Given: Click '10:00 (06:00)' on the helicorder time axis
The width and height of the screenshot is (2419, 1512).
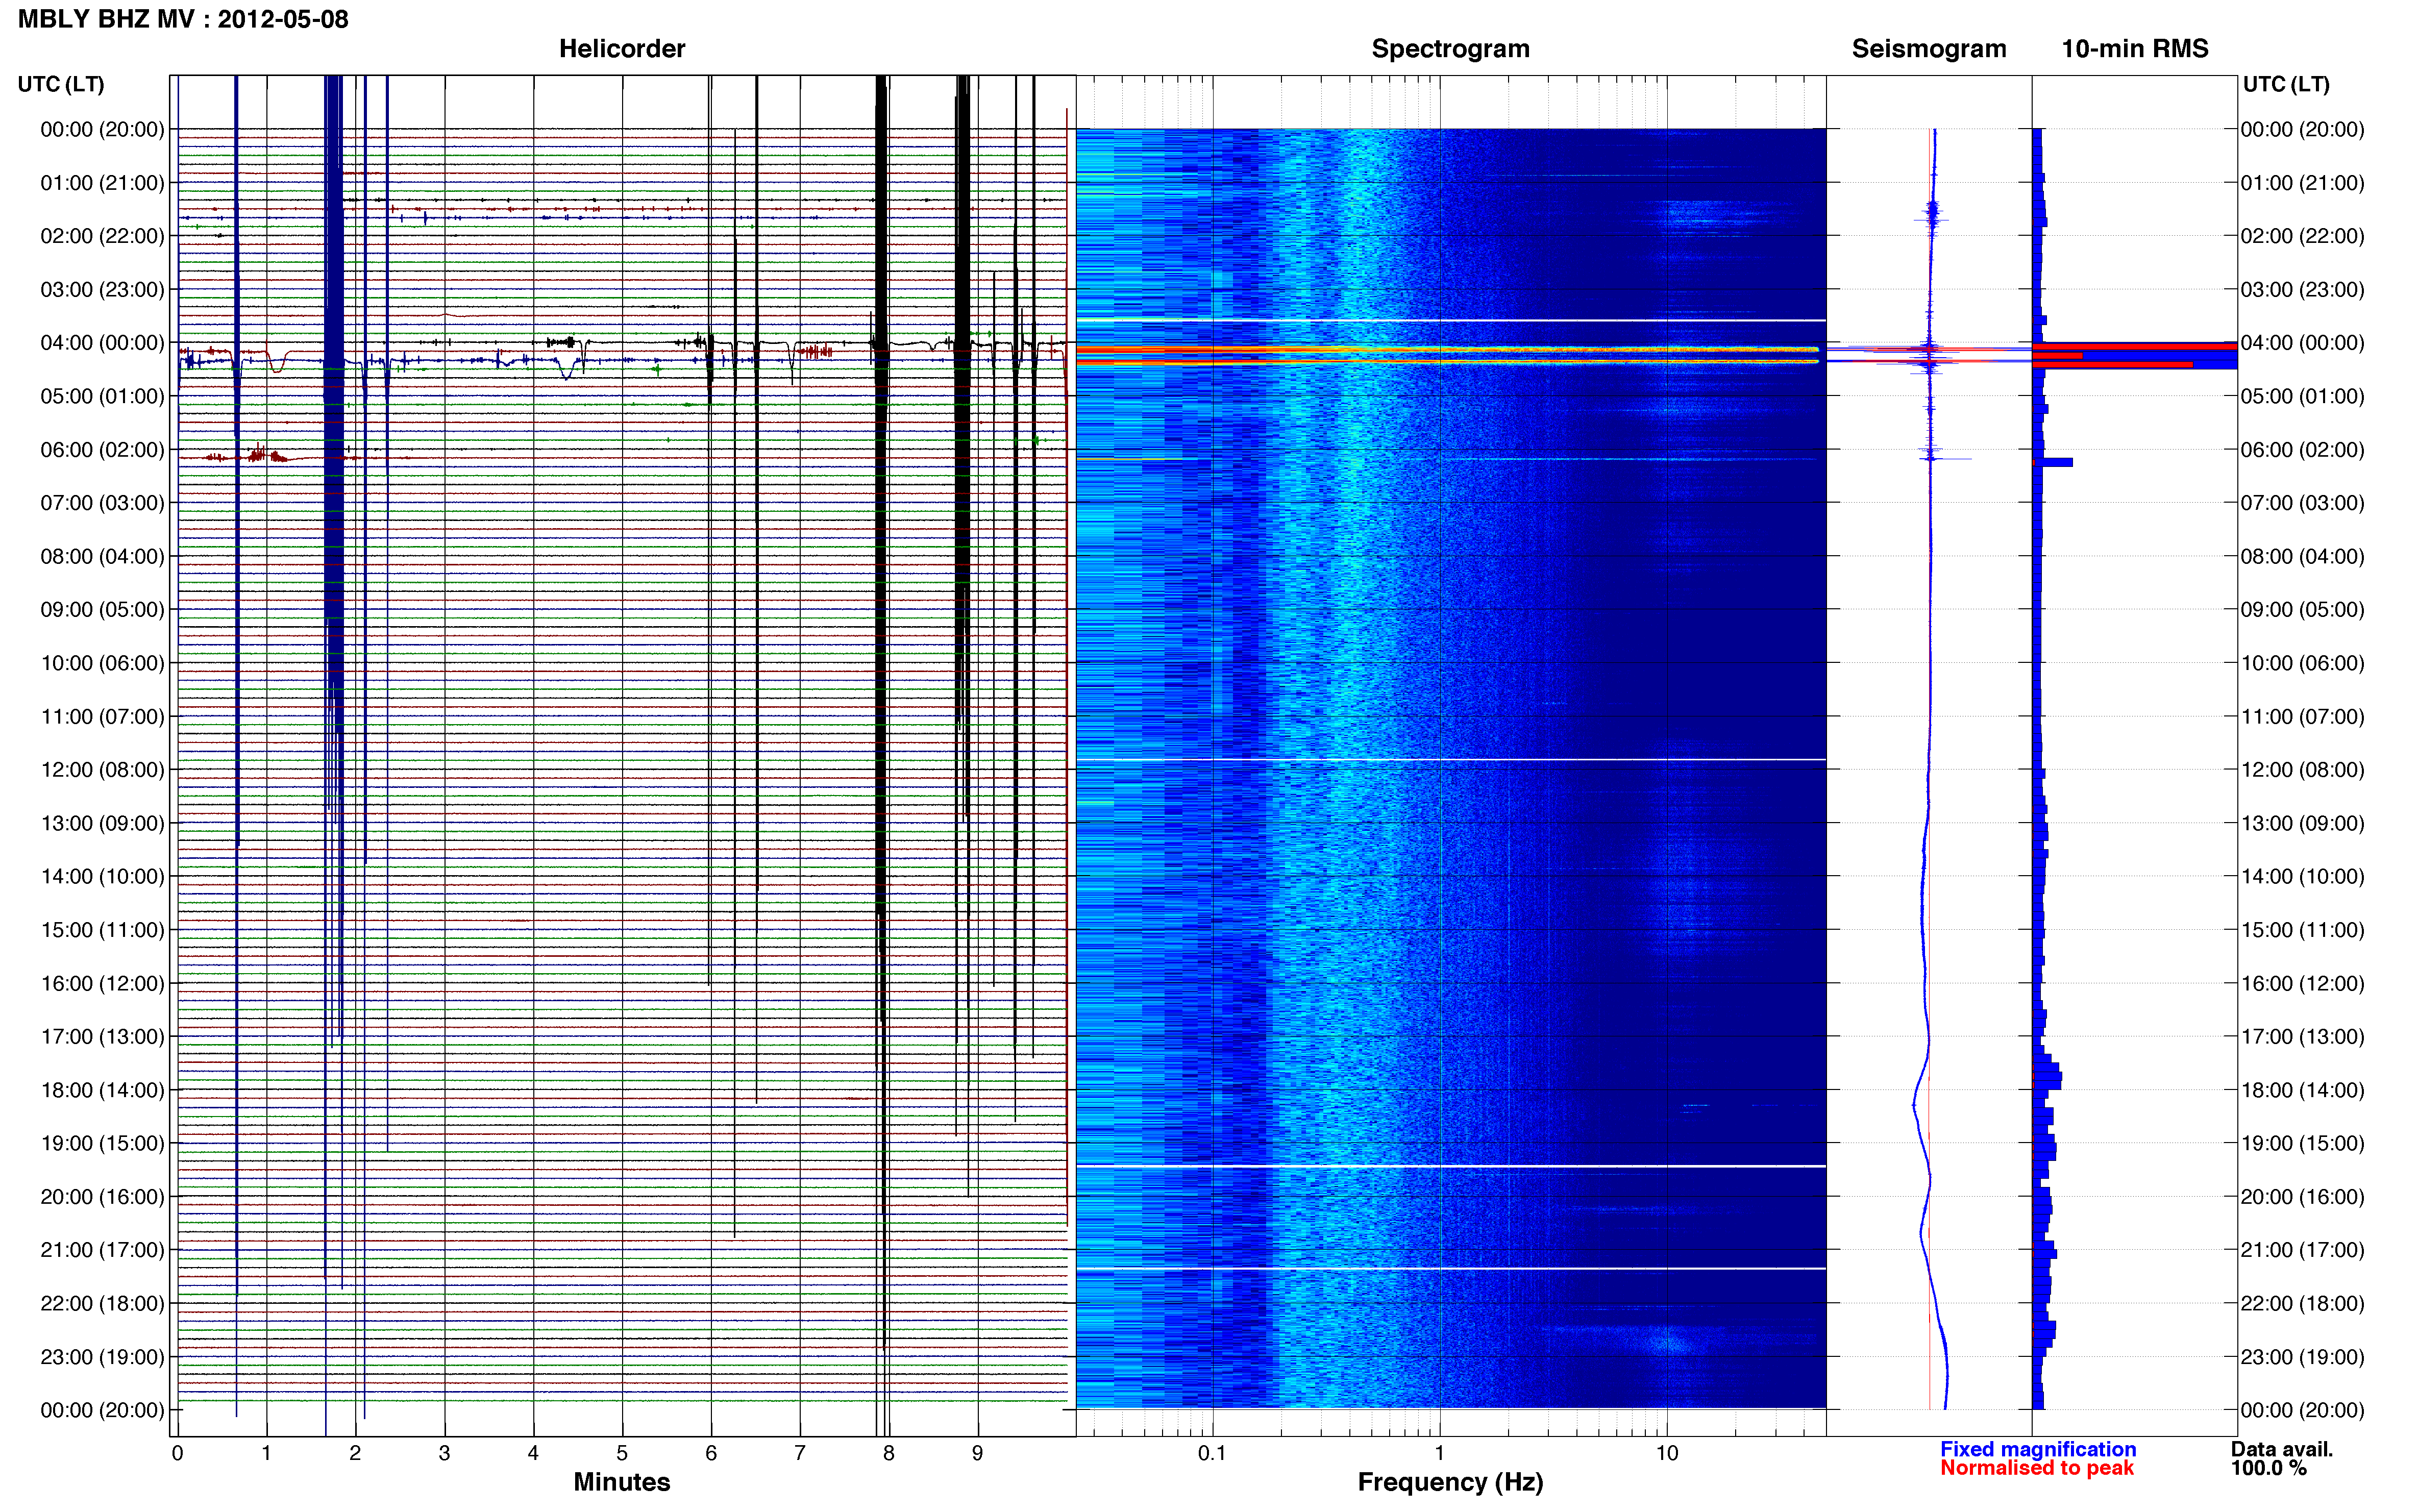Looking at the screenshot, I should 102,663.
